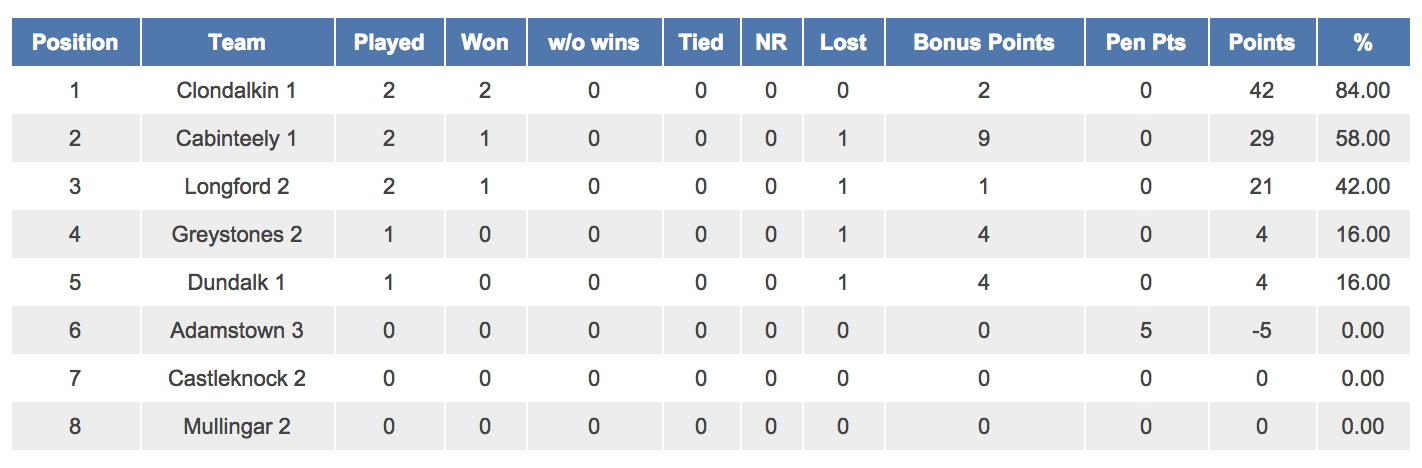Viewport: 1422px width, 468px height.
Task: Sort by the Team column header
Action: (x=237, y=43)
